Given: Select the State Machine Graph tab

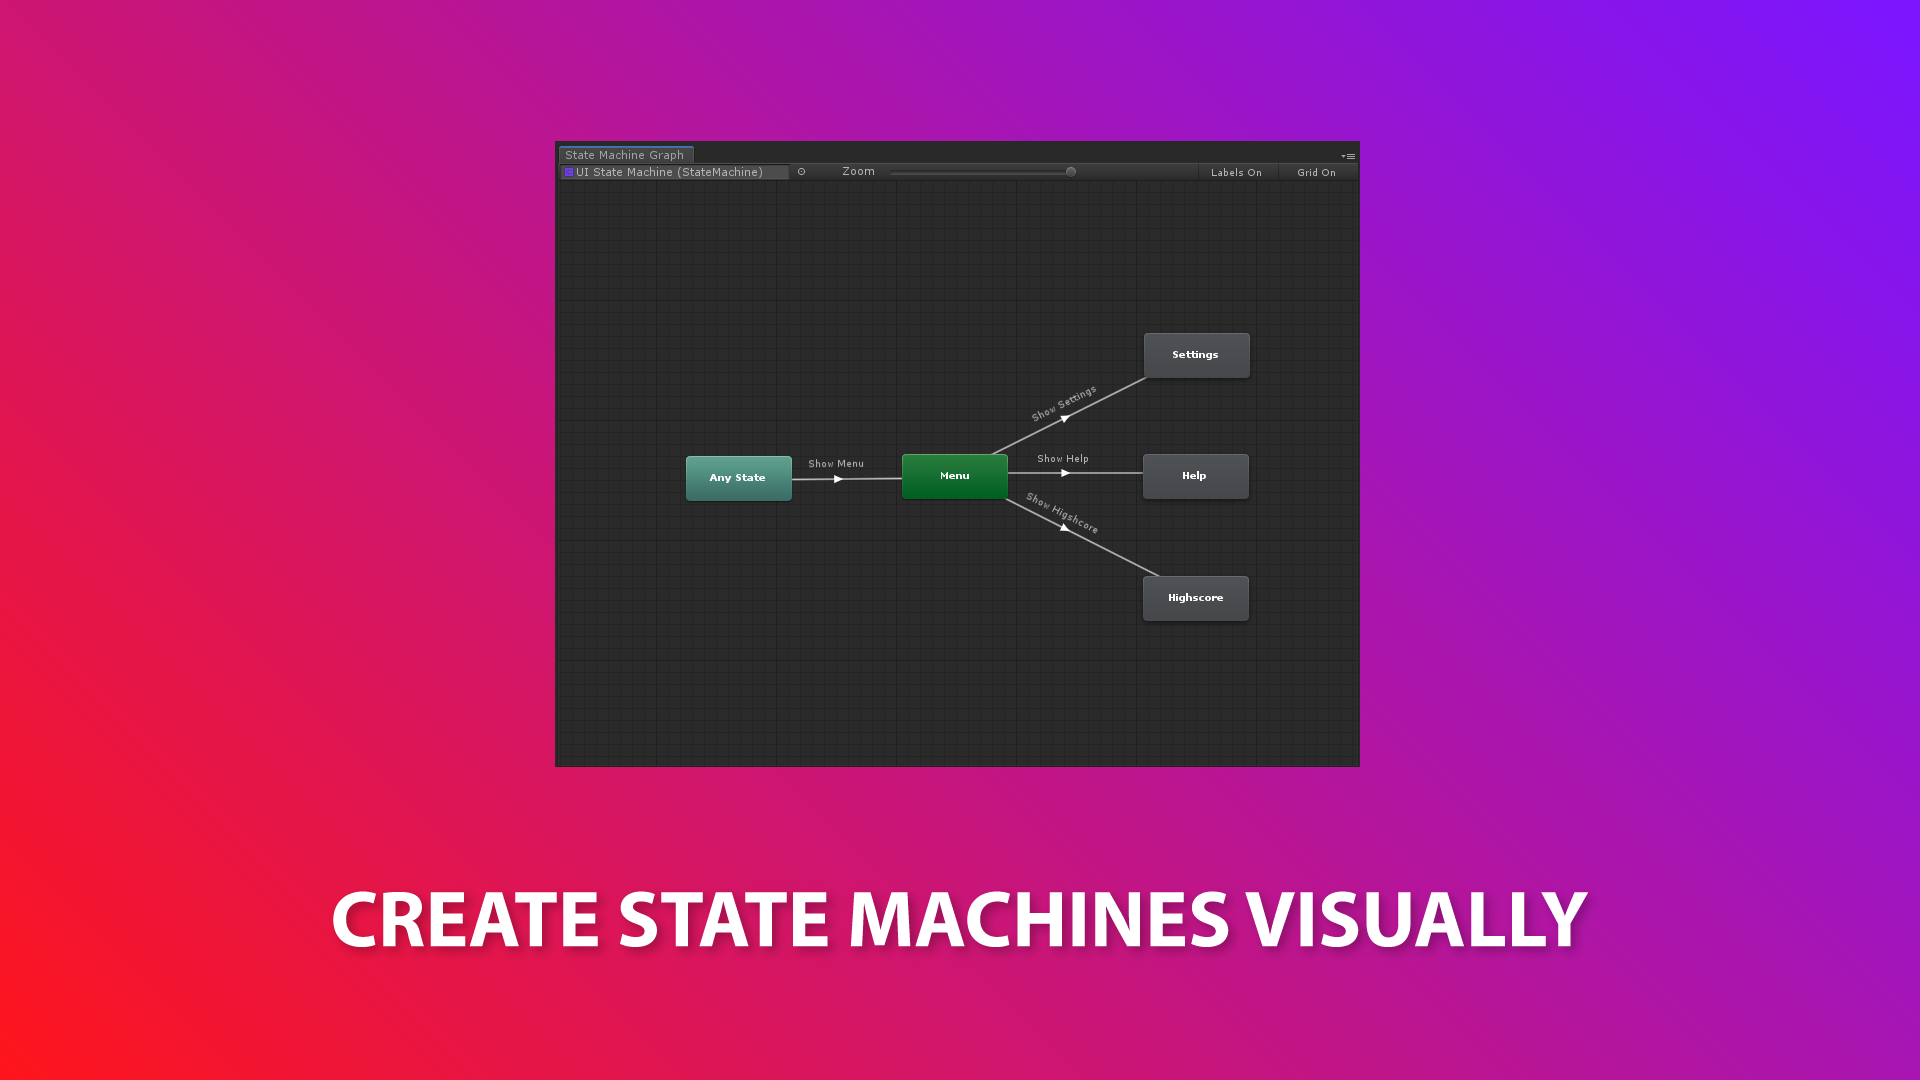Looking at the screenshot, I should coord(625,155).
